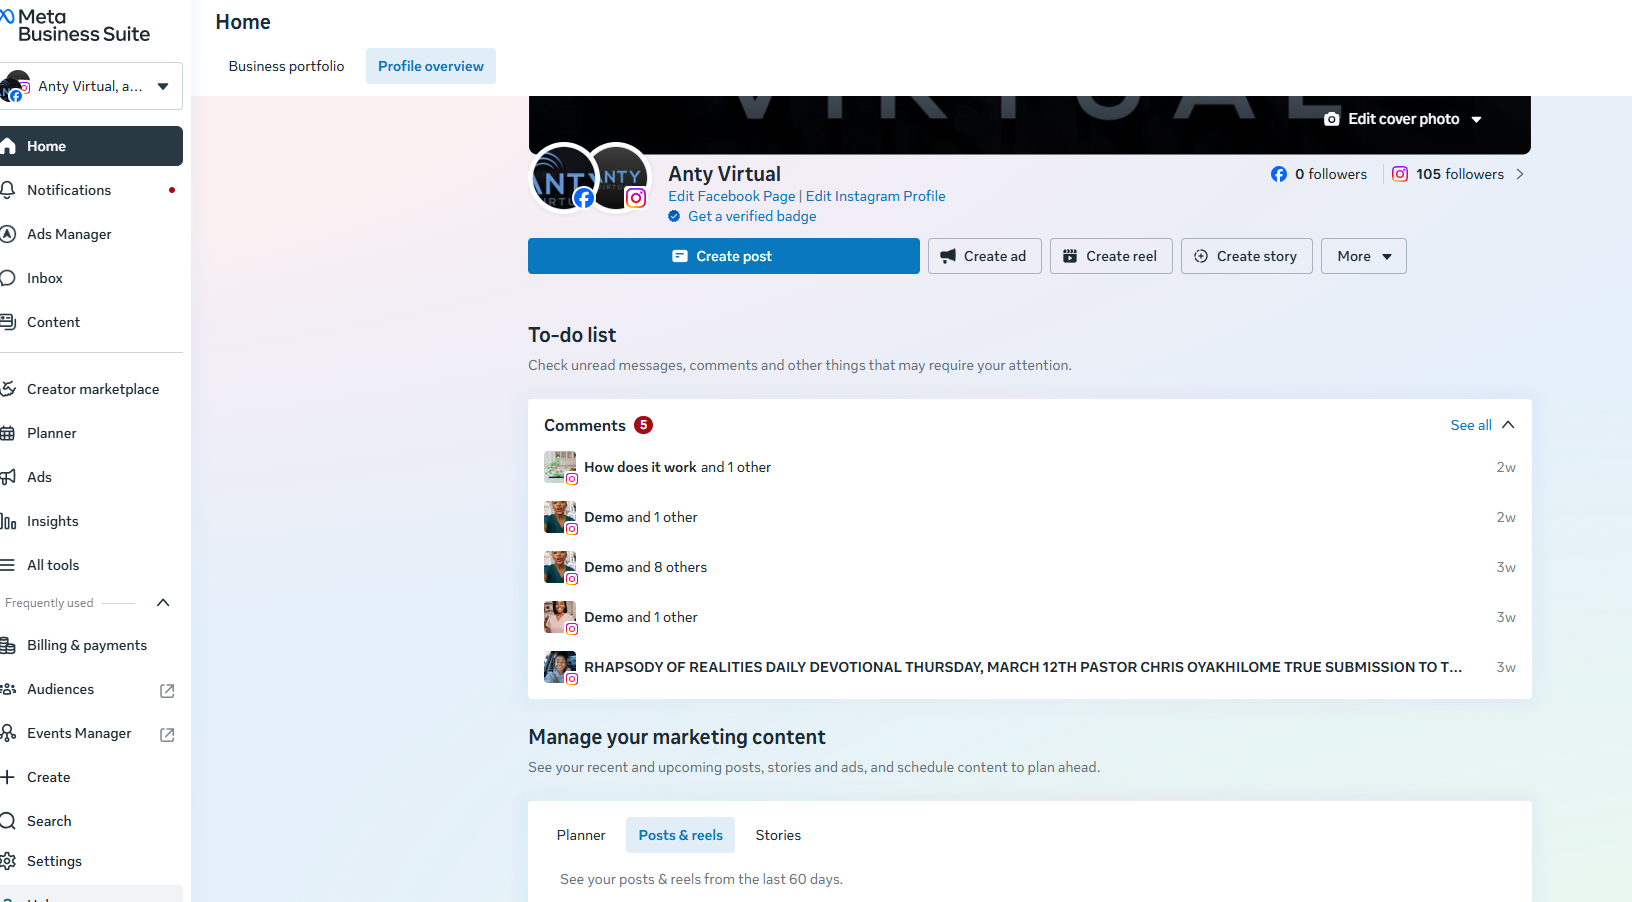Open the Billing & payments icon
This screenshot has height=902, width=1632.
8,645
